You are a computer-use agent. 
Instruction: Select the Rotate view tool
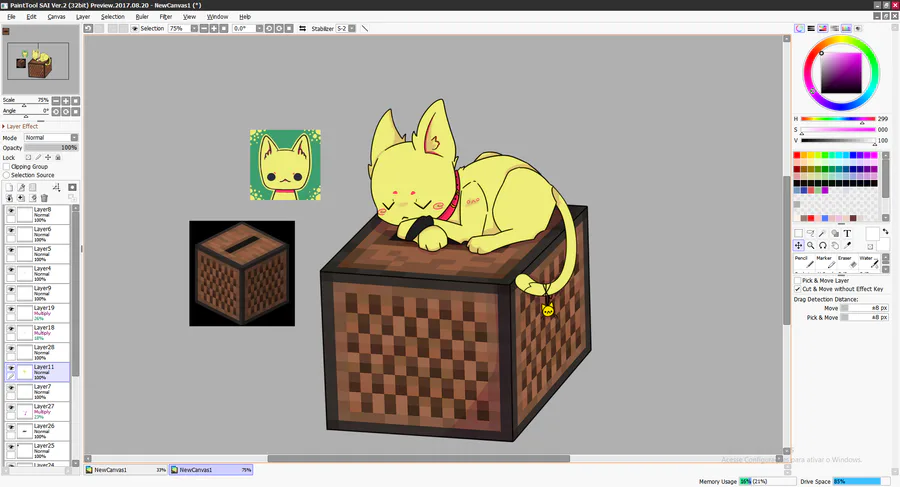point(823,245)
